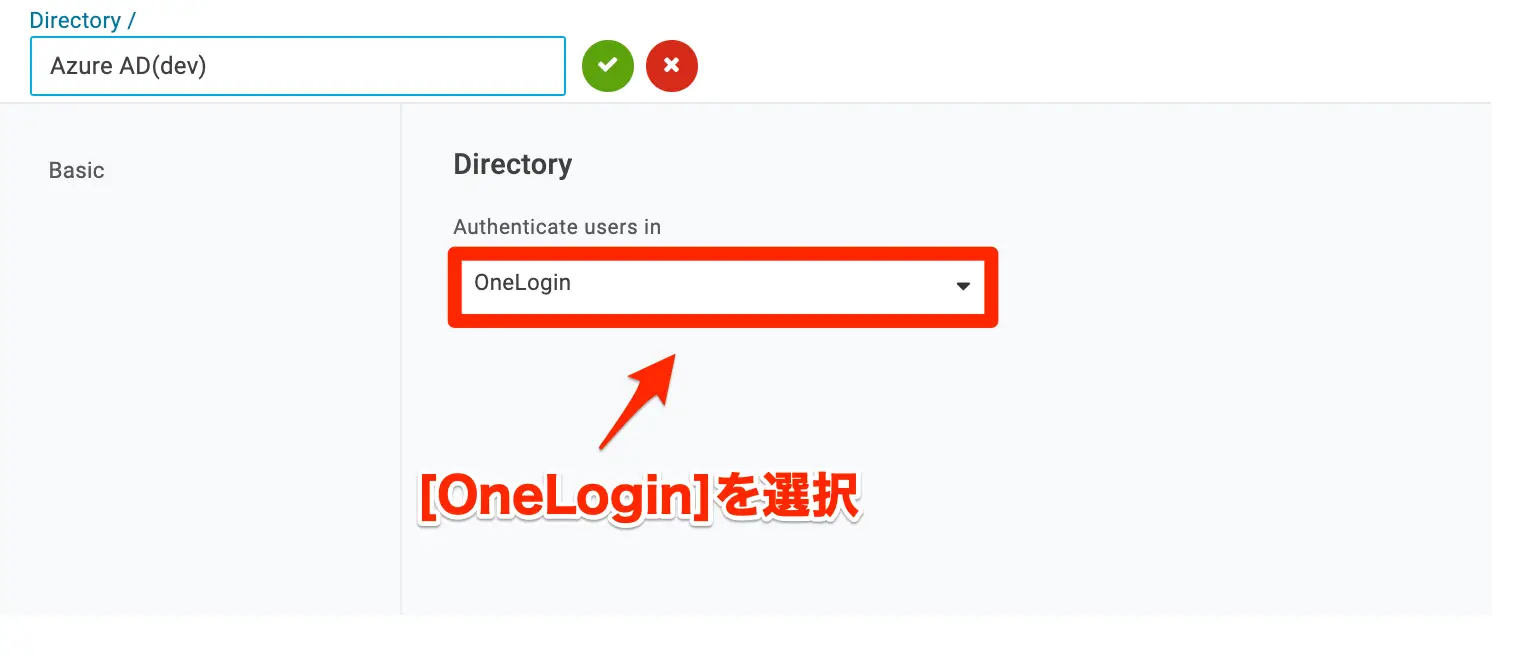
Task: Confirm the name with the green checkmark
Action: 608,66
